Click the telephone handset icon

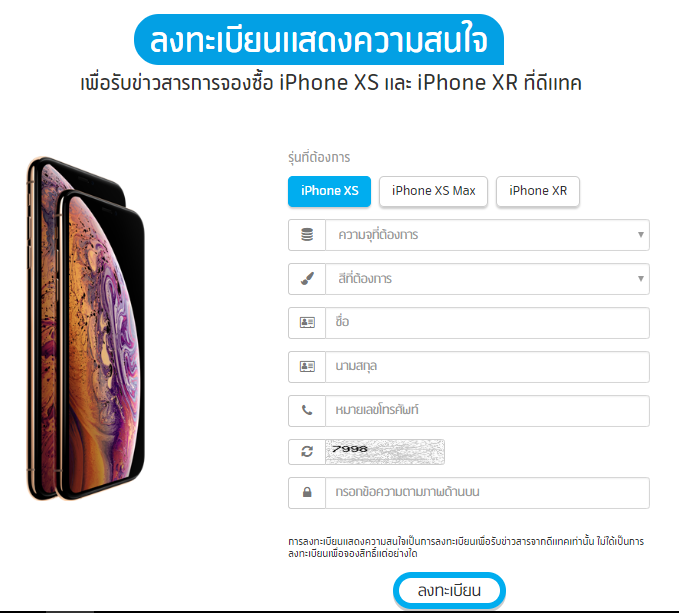[307, 410]
